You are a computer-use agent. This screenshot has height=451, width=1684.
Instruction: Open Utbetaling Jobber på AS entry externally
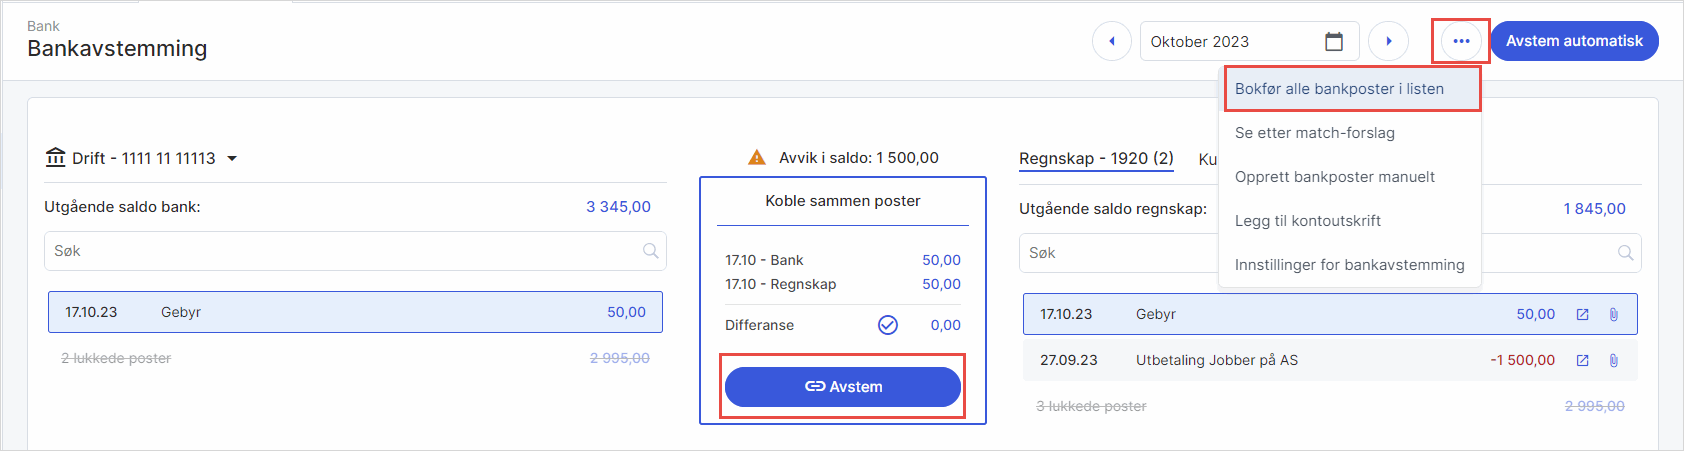coord(1582,361)
